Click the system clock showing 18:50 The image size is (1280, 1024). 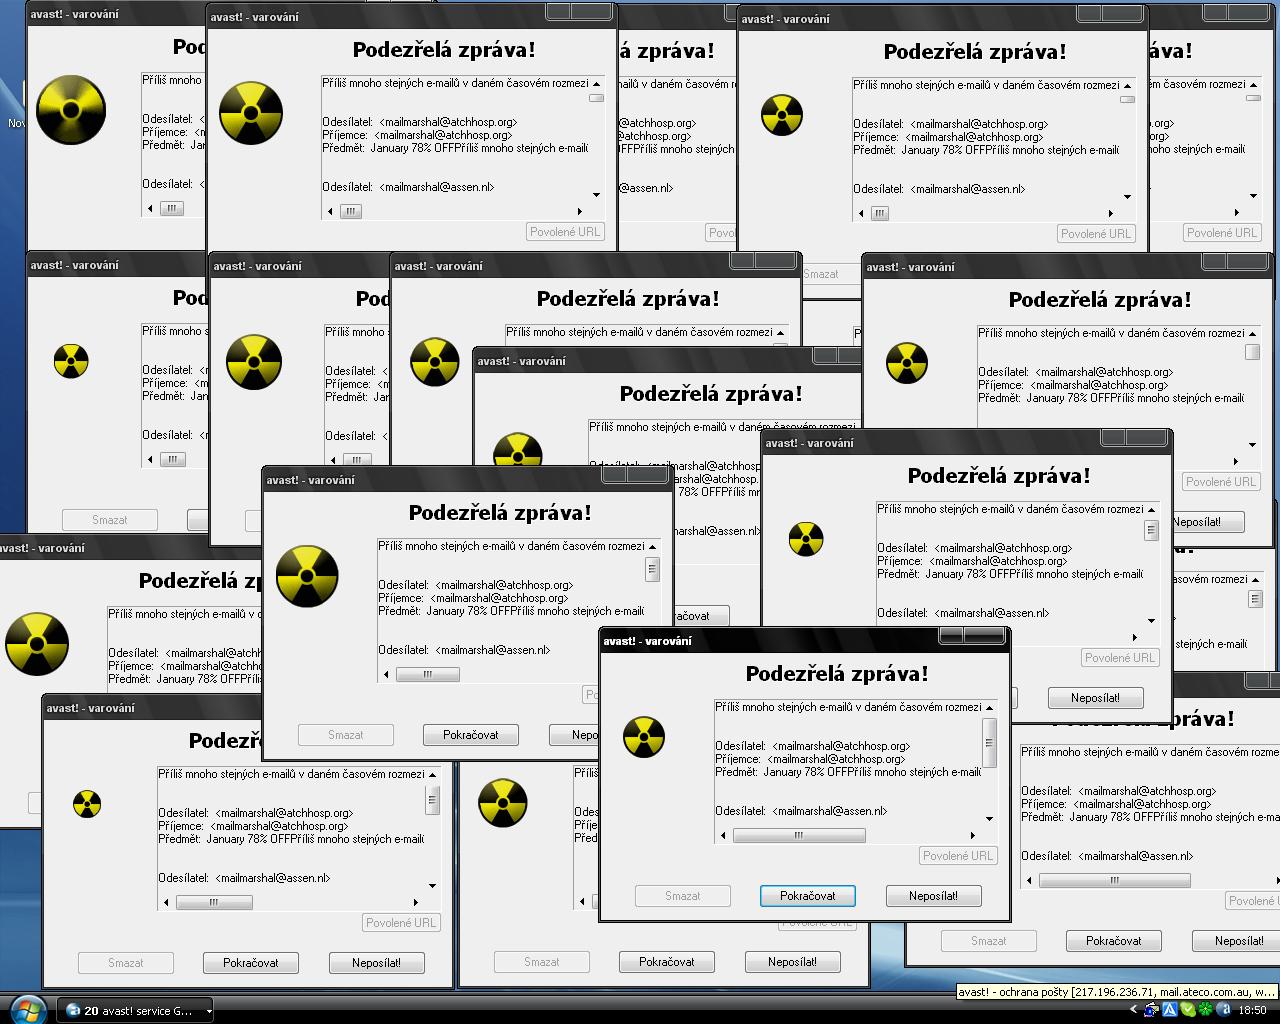click(1253, 1011)
